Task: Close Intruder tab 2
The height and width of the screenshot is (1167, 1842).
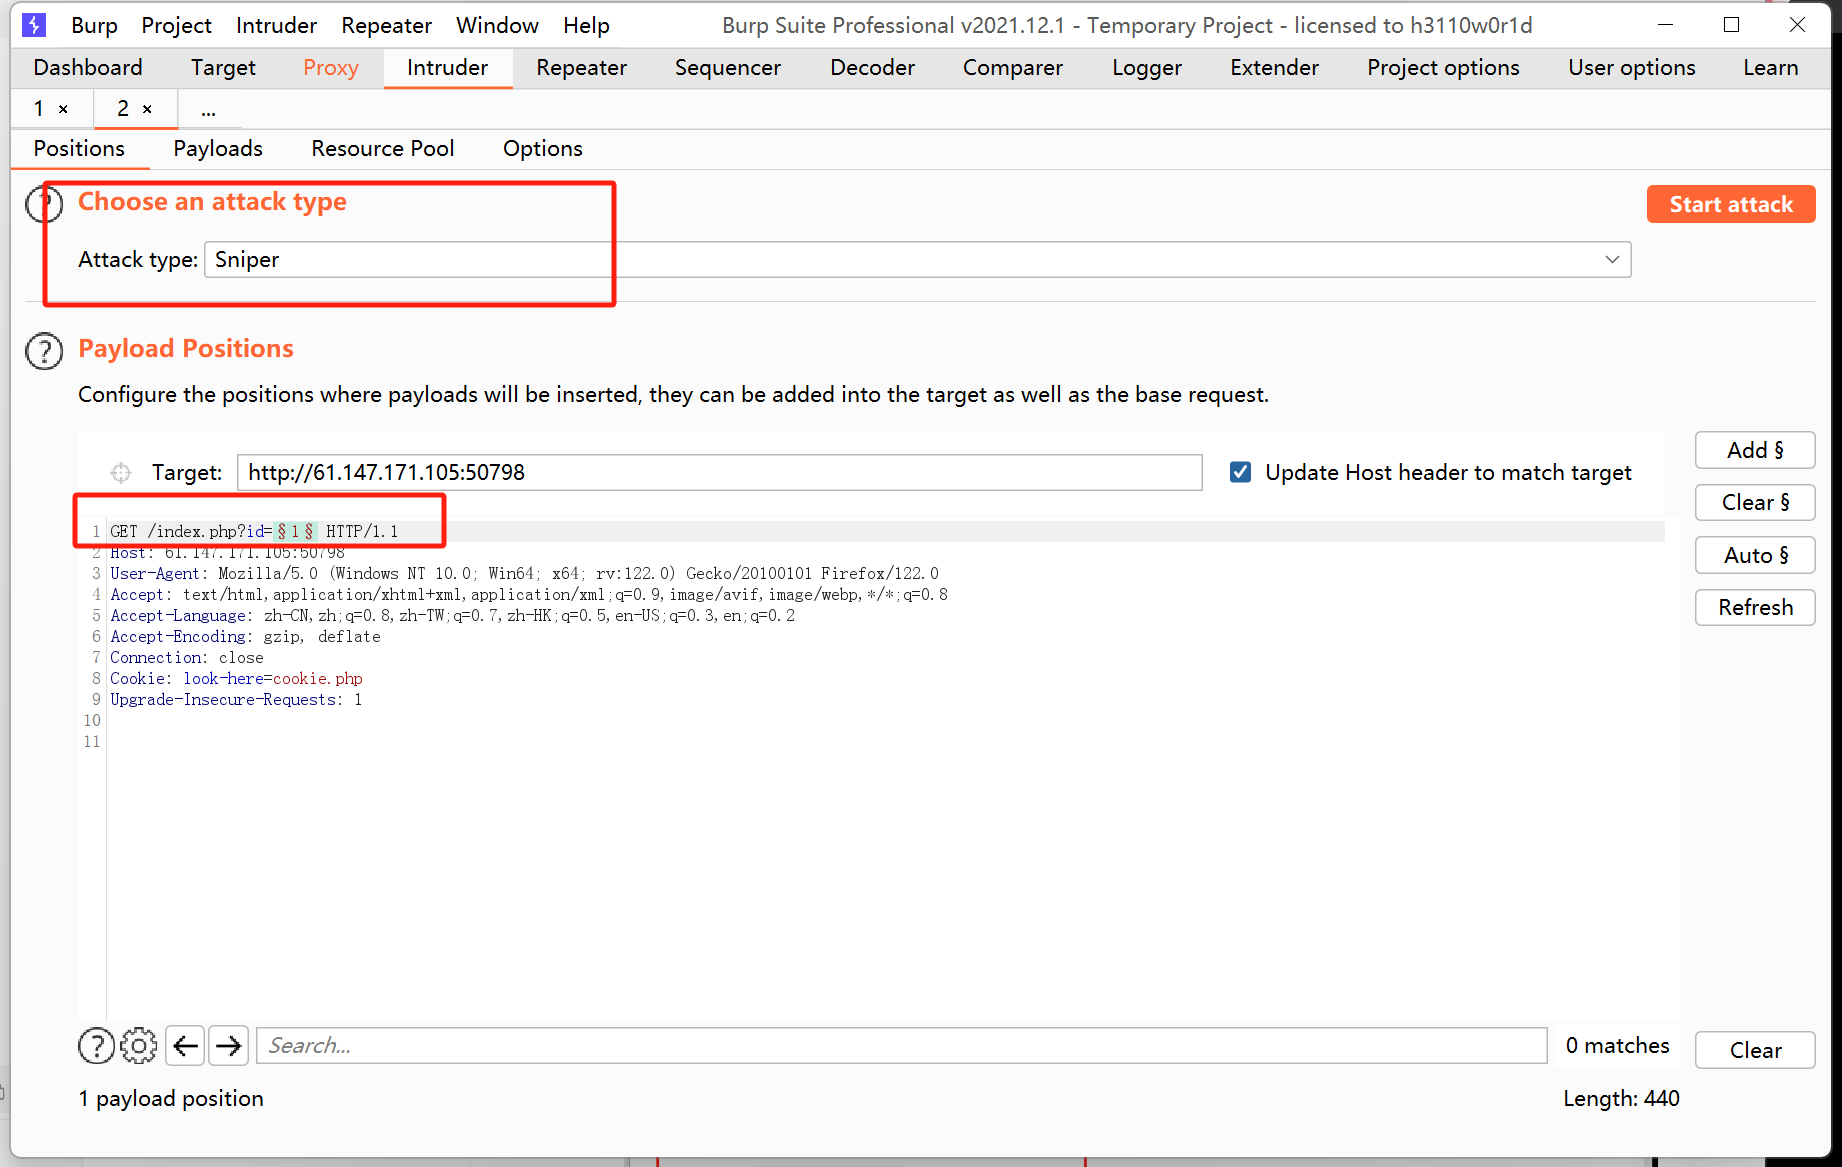Action: tap(147, 109)
